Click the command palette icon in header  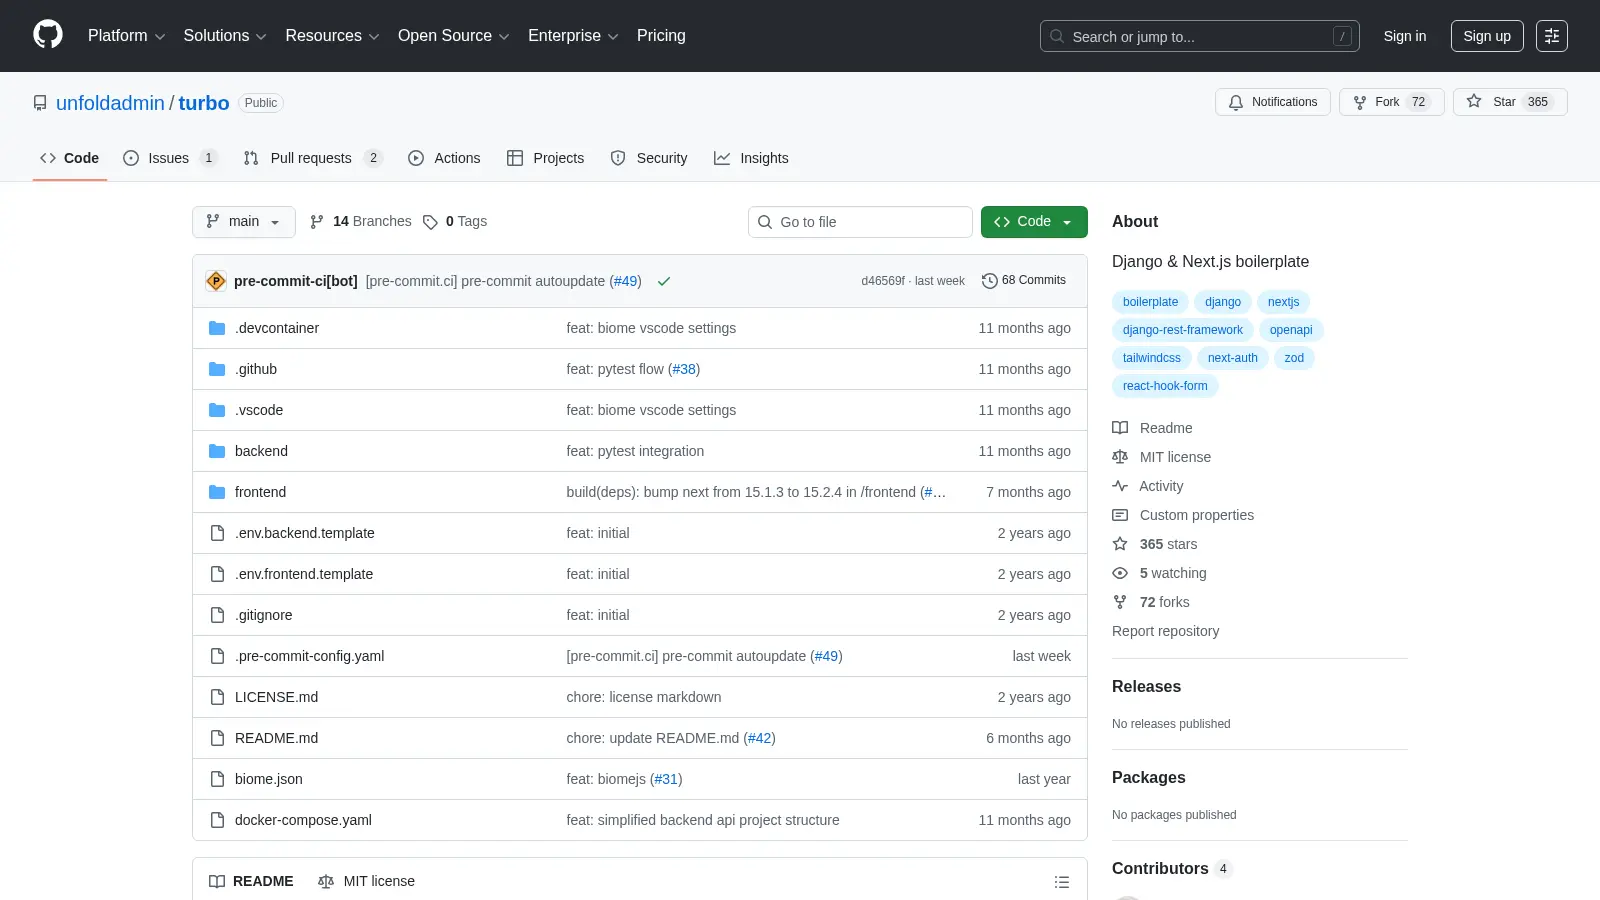tap(1552, 36)
